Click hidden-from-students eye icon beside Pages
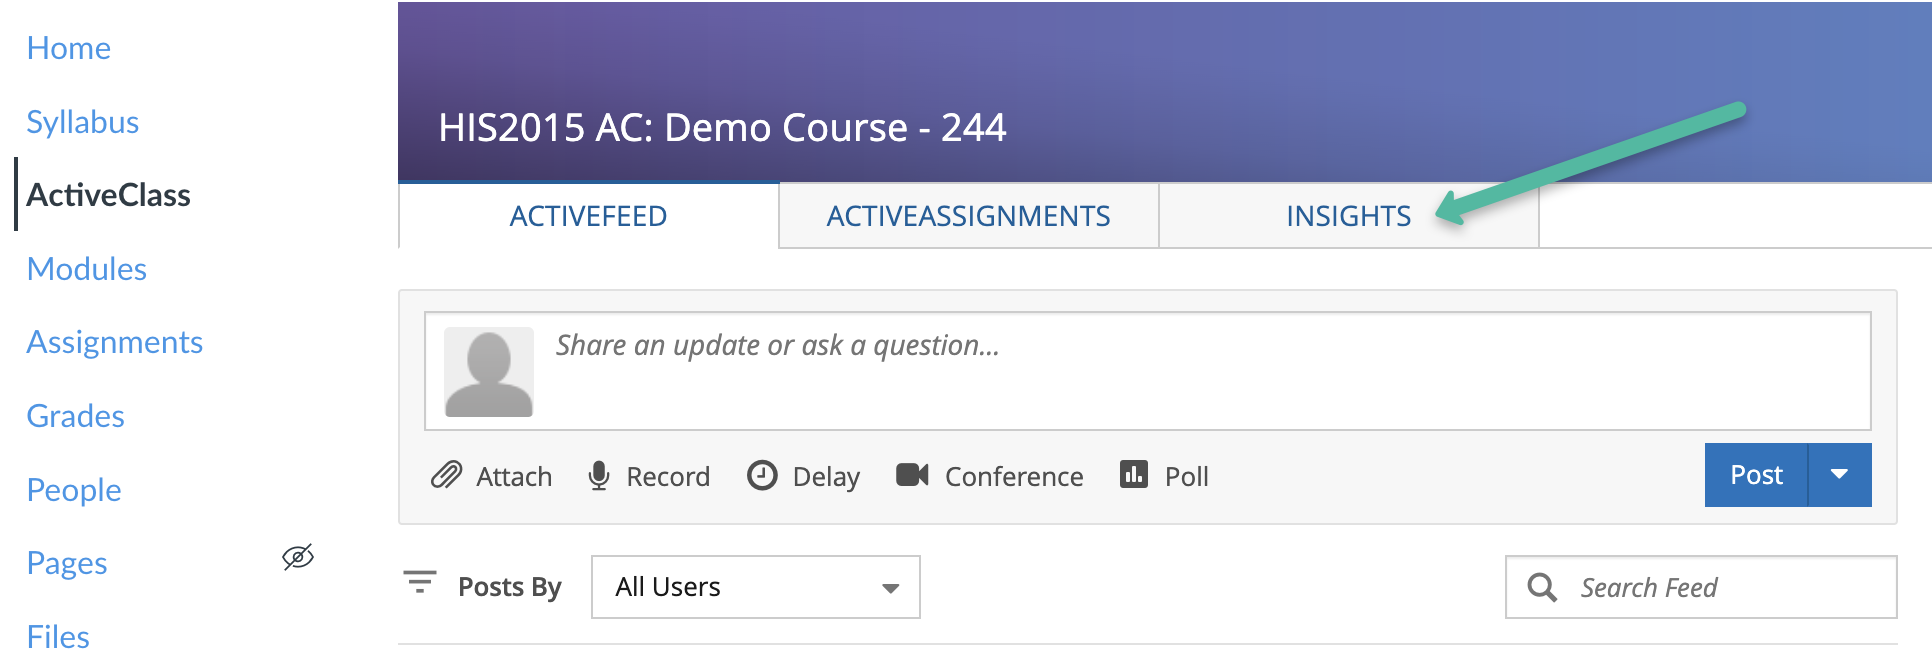This screenshot has width=1932, height=668. [298, 557]
